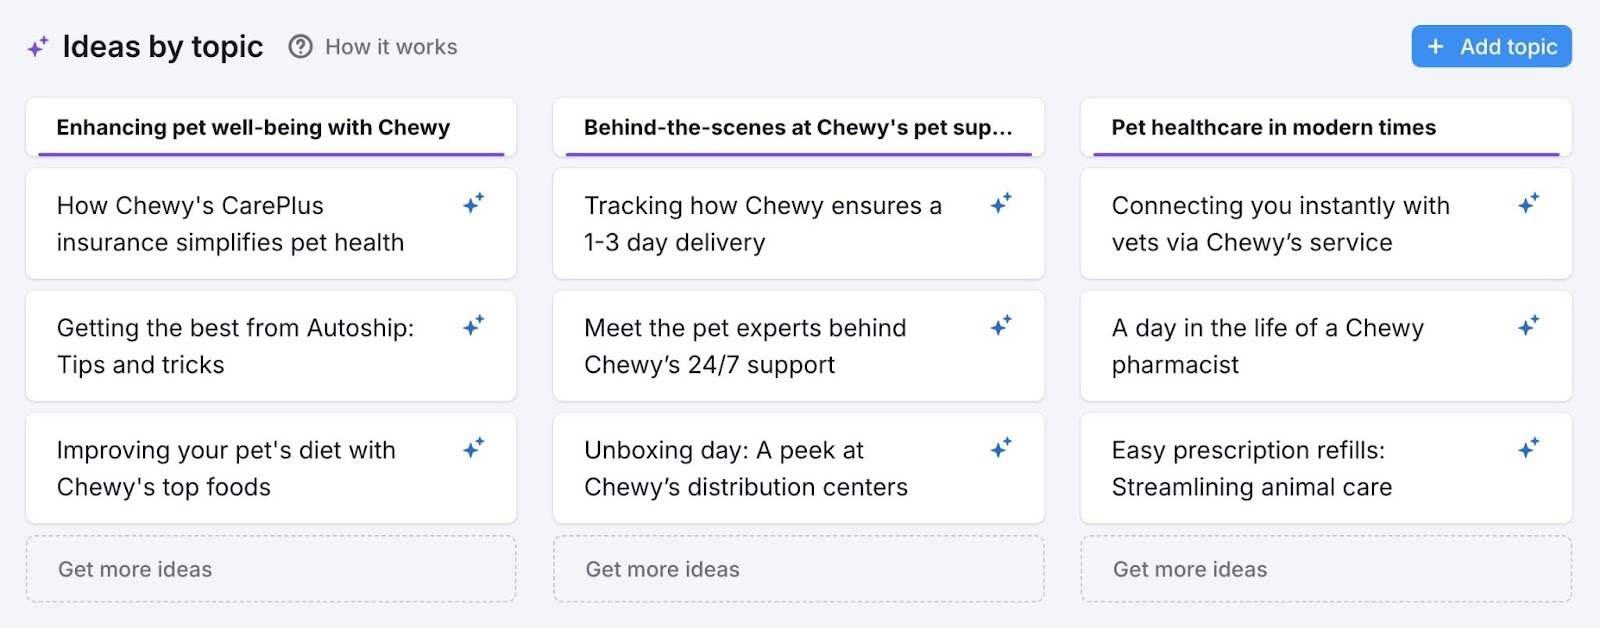Click the sparkle icon on the 24/7 support experts idea
This screenshot has width=1600, height=628.
tap(1002, 327)
